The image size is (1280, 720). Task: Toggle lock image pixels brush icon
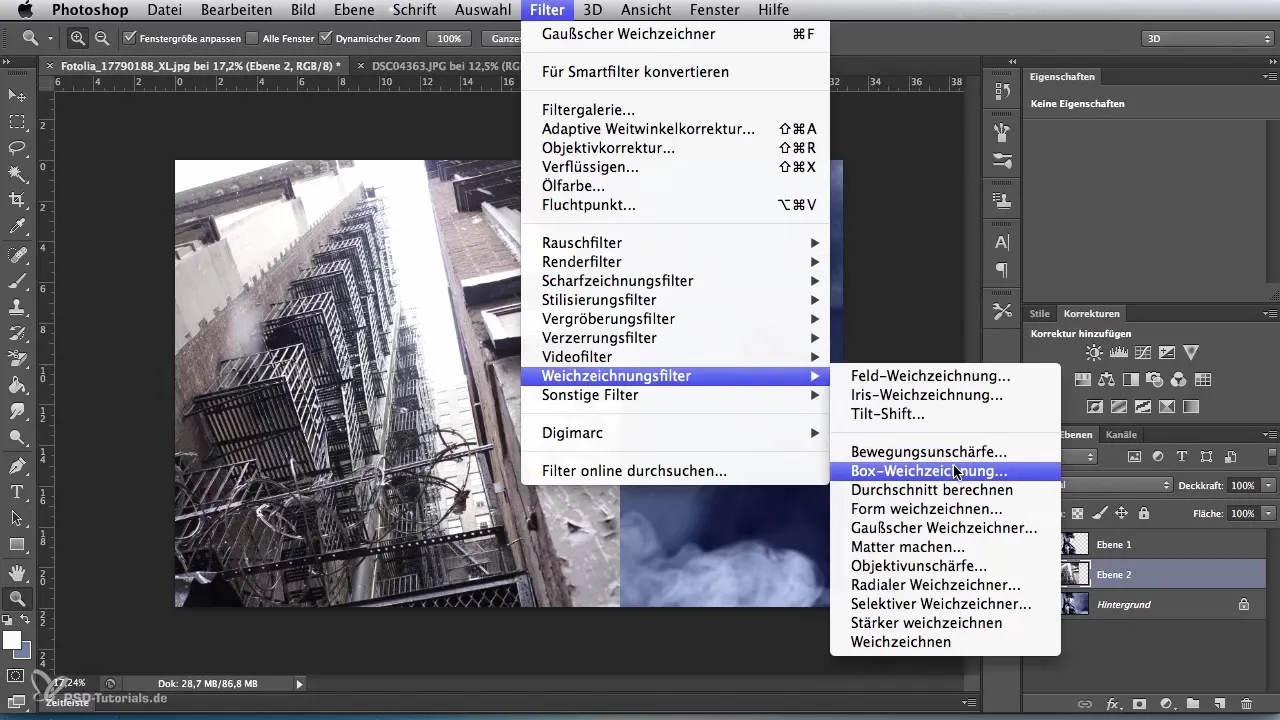1099,513
